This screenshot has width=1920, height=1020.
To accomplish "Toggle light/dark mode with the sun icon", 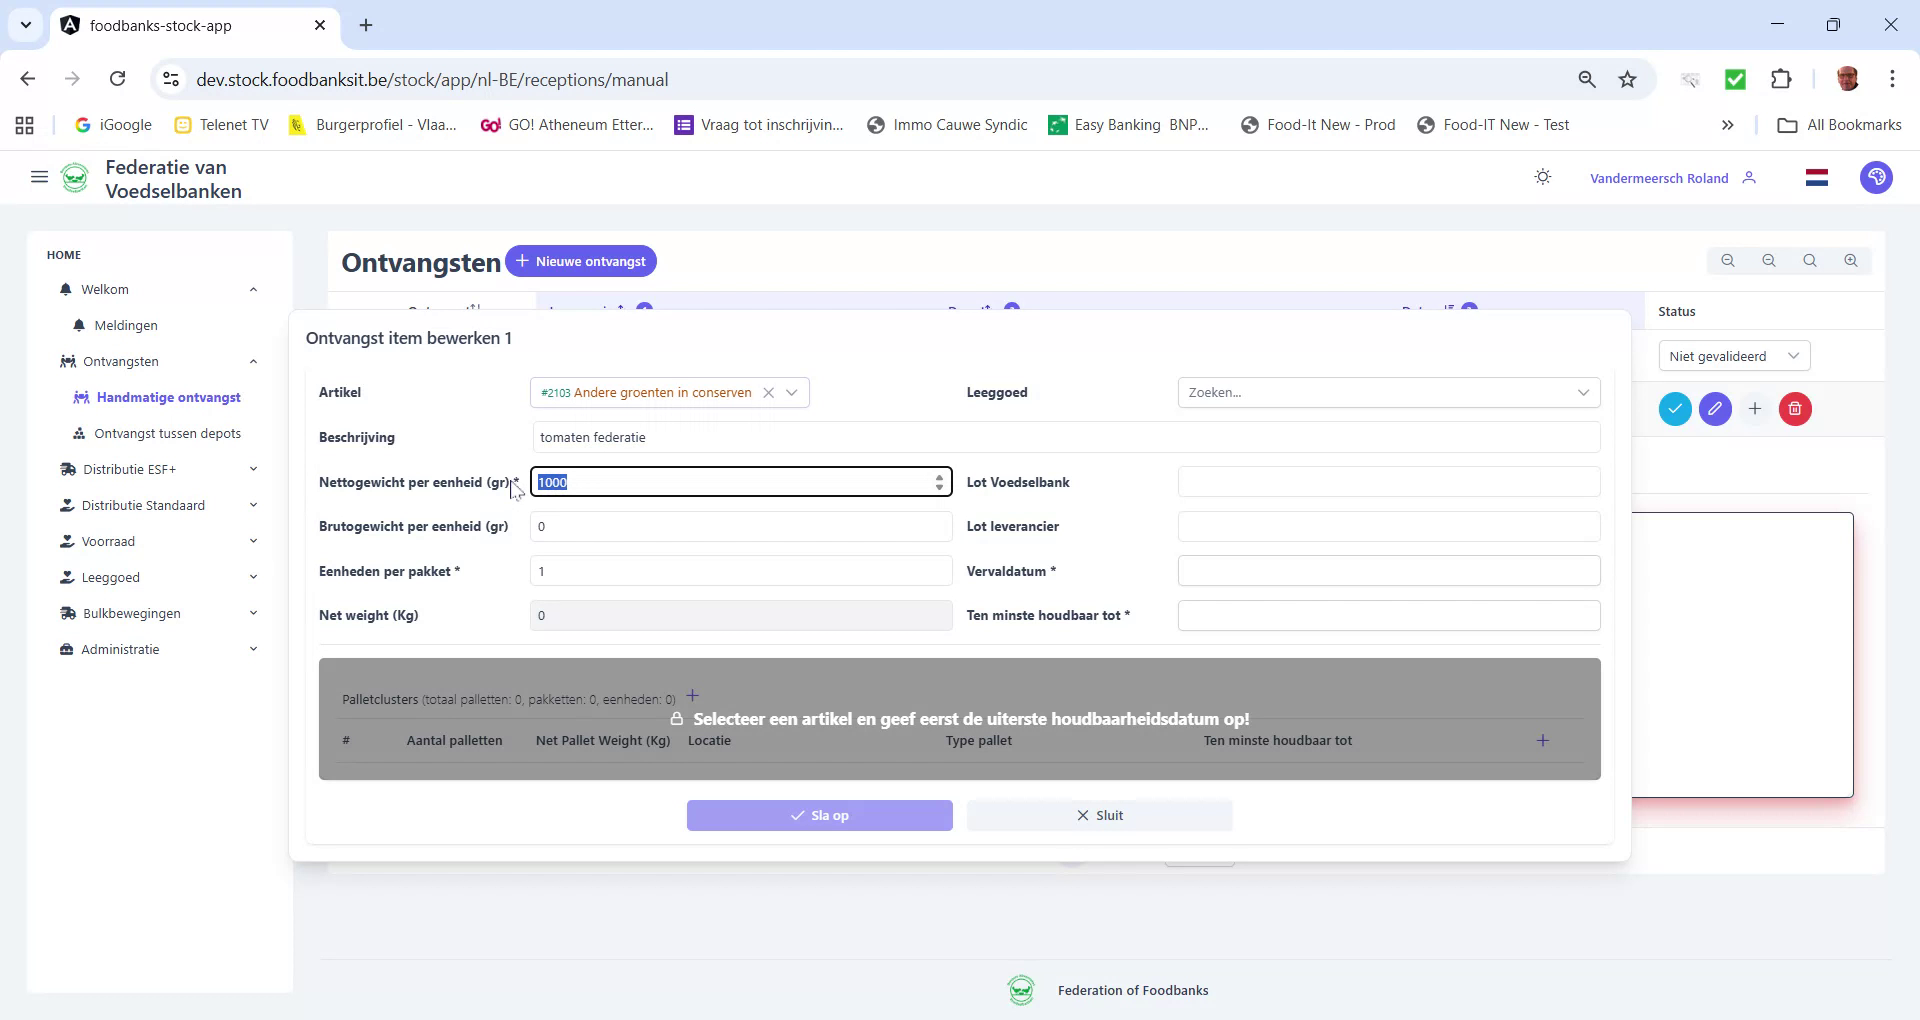I will (1542, 177).
